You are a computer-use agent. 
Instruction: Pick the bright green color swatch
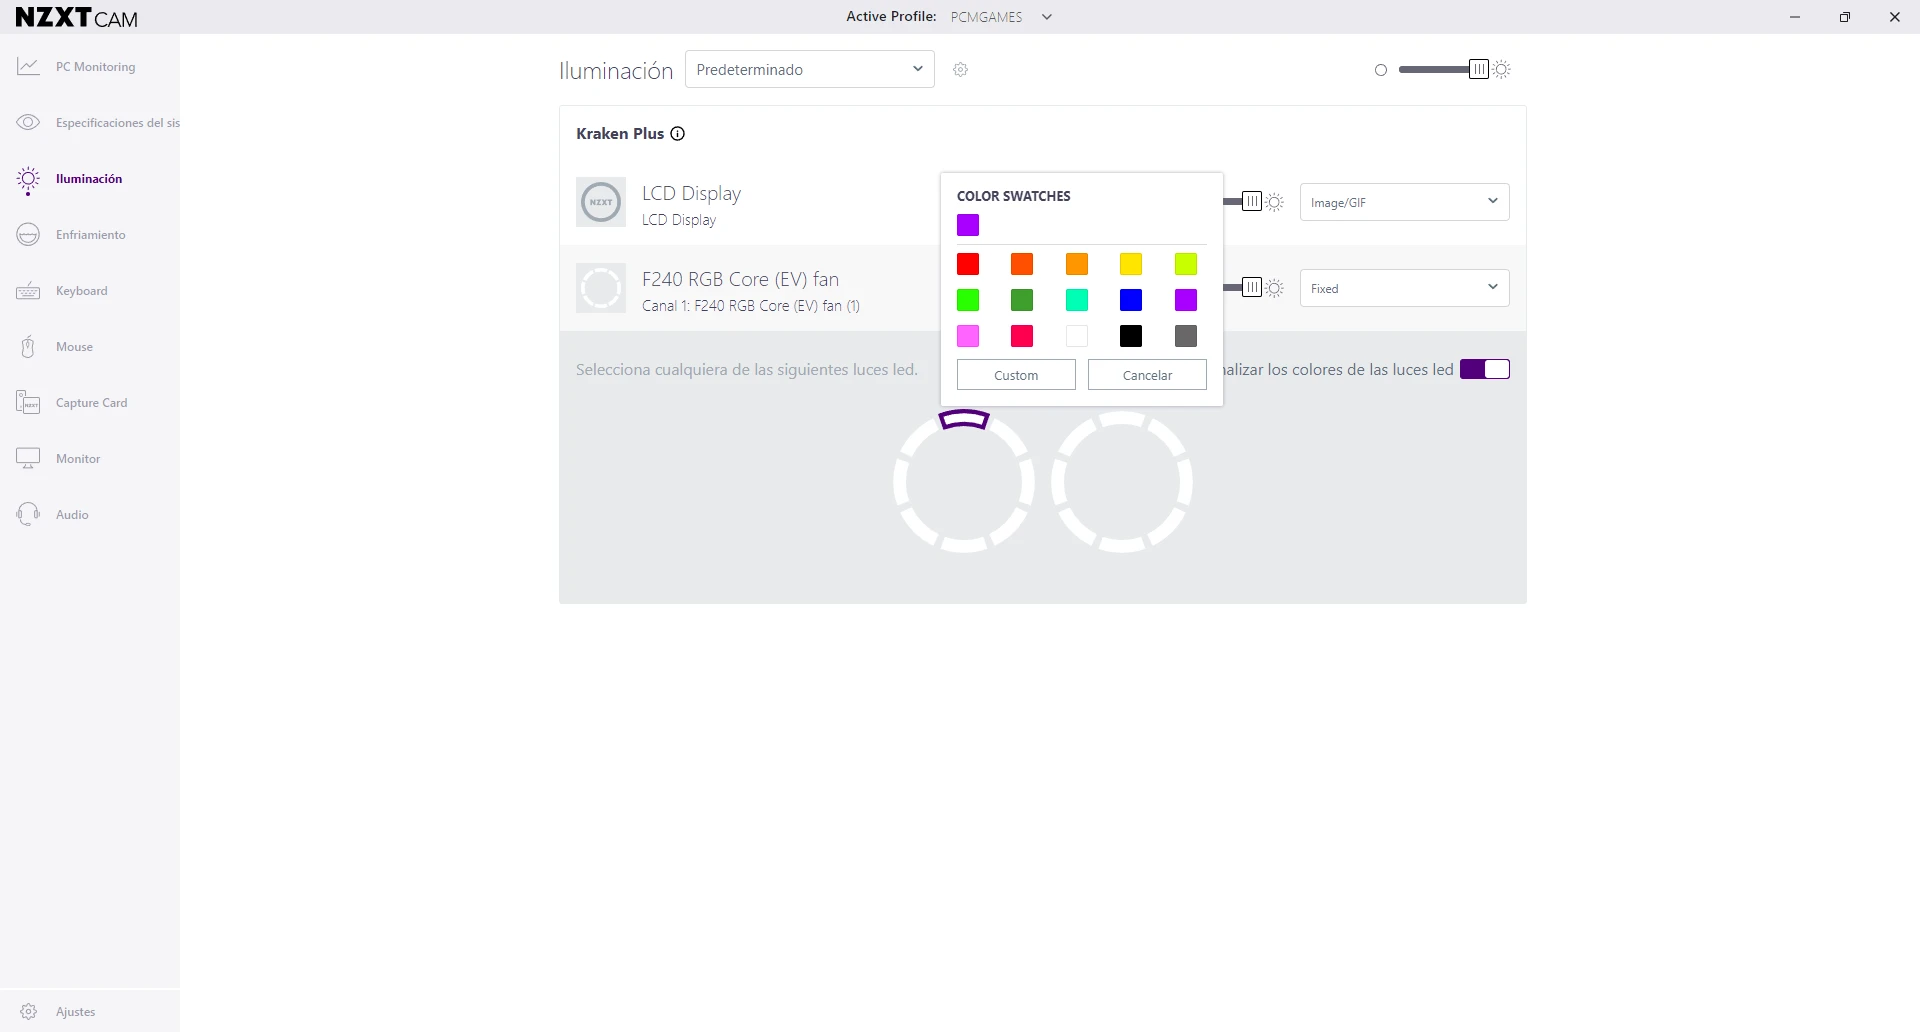pyautogui.click(x=968, y=300)
